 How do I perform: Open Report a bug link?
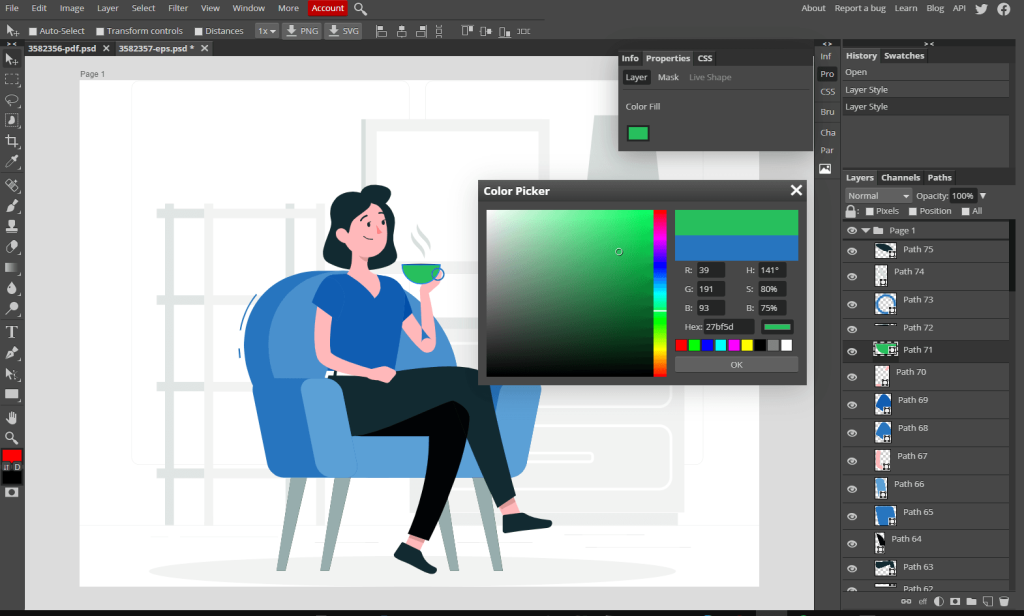(860, 8)
